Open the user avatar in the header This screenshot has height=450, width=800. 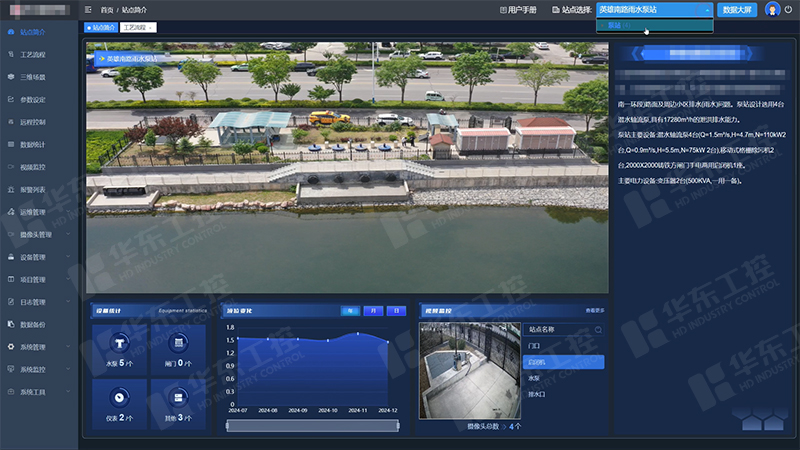772,9
